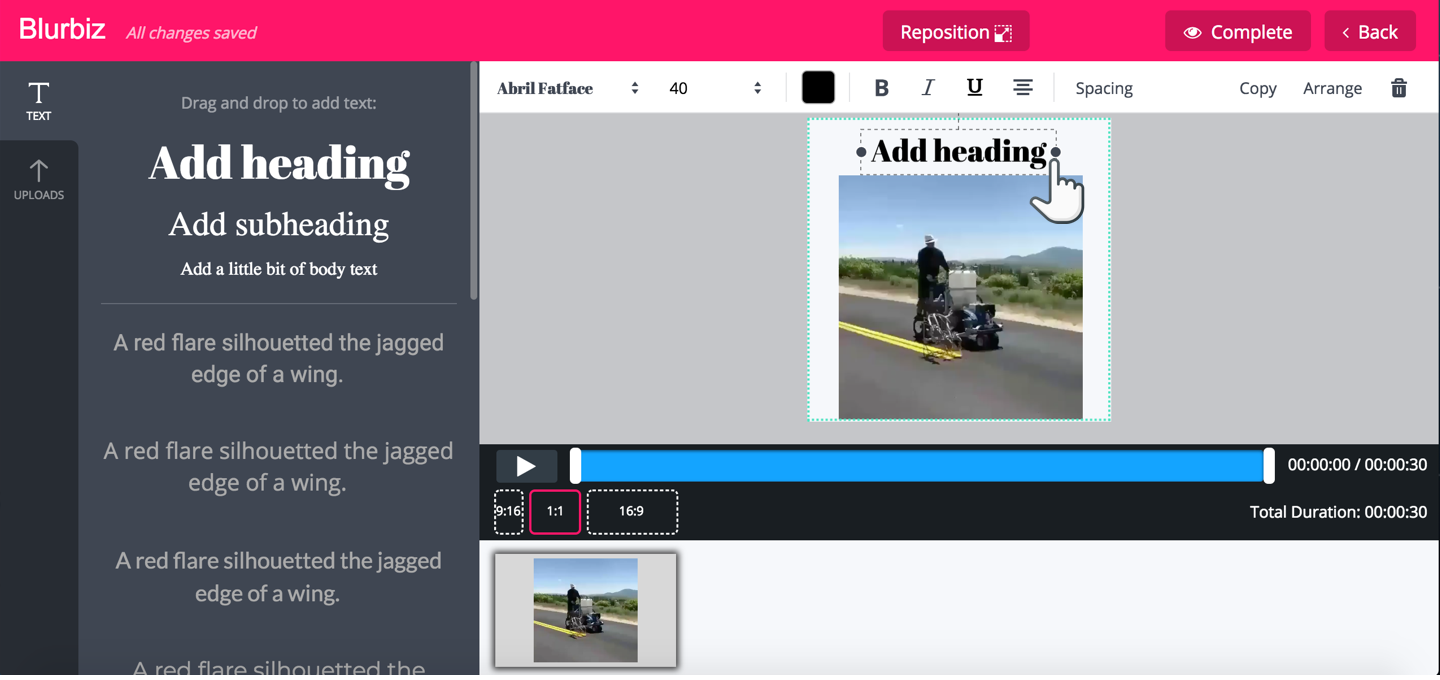This screenshot has width=1440, height=680.
Task: Open the black text color swatch
Action: pyautogui.click(x=818, y=88)
